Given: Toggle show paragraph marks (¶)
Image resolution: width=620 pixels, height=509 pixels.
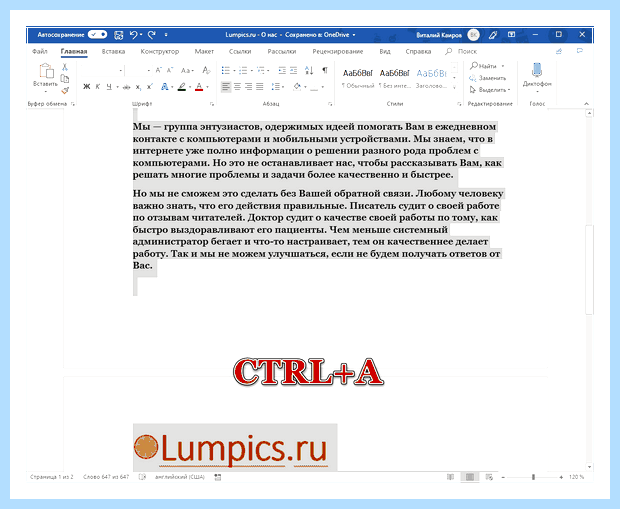Looking at the screenshot, I should (325, 70).
